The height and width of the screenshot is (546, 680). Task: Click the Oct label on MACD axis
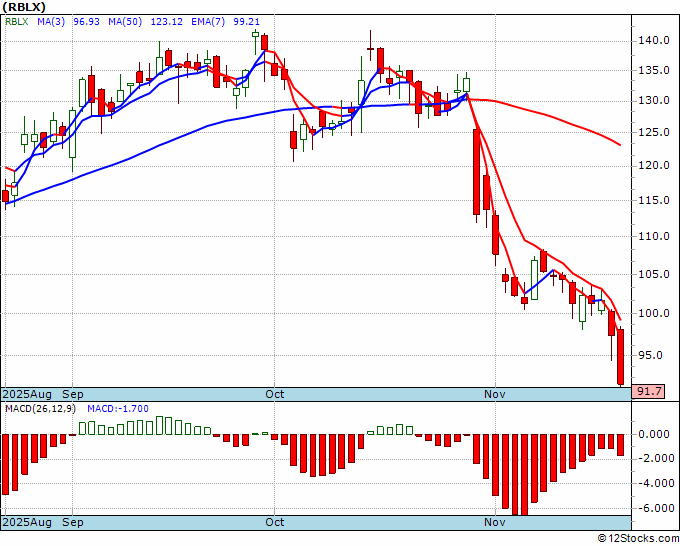(275, 522)
